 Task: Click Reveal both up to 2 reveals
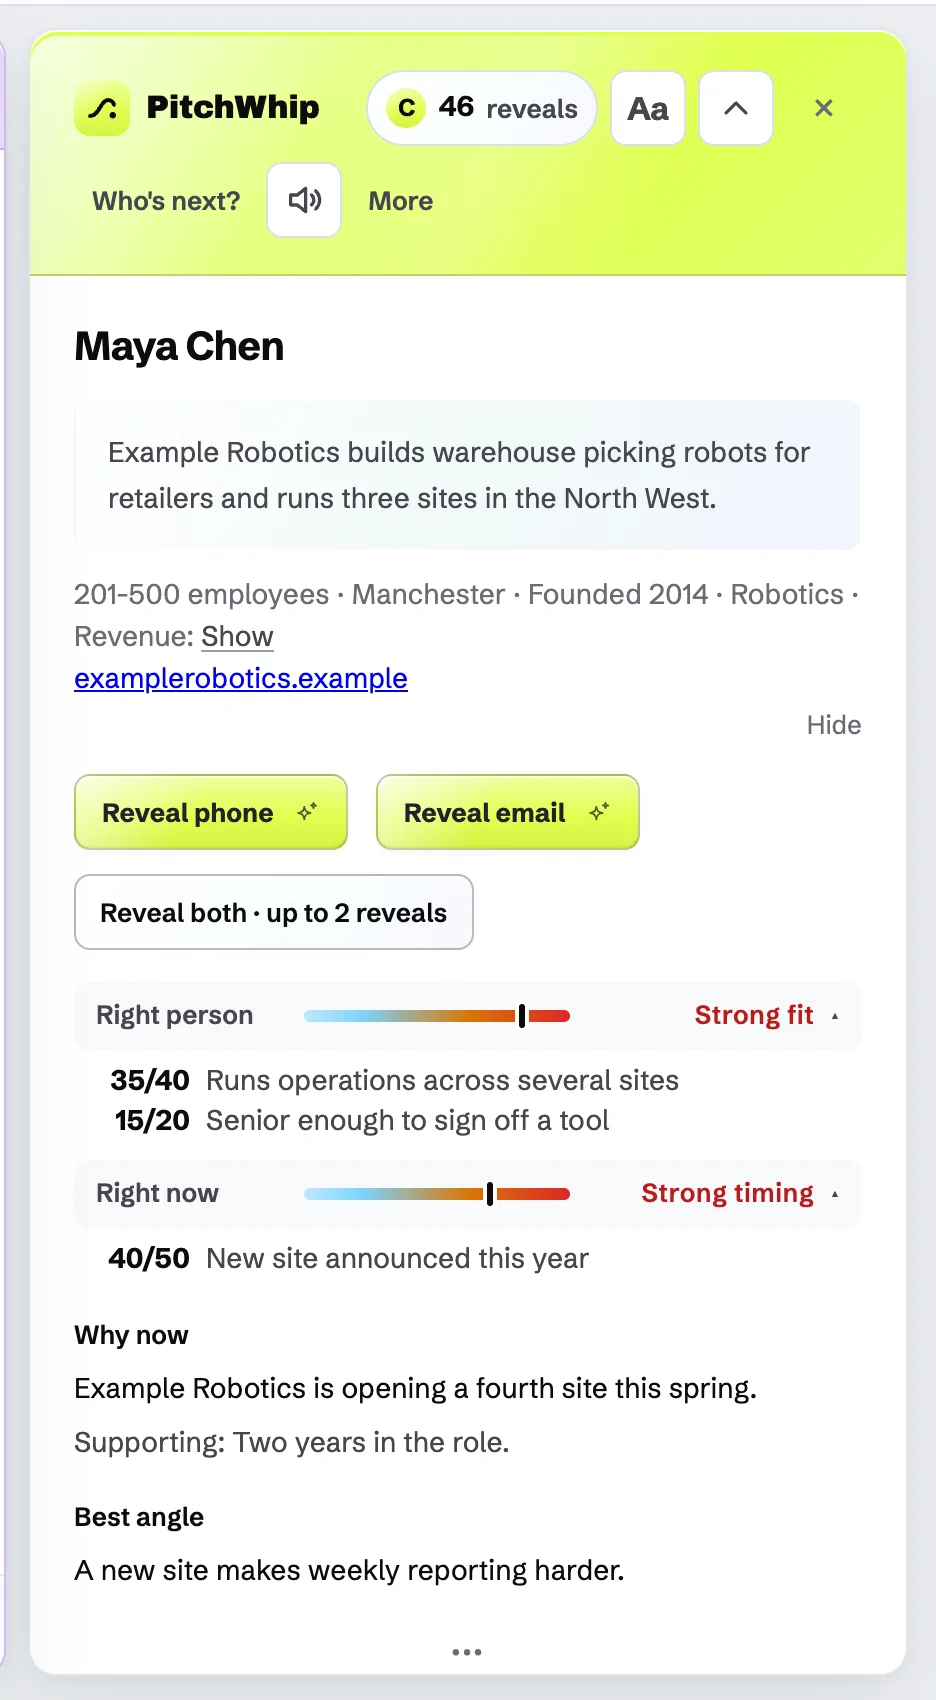274,912
